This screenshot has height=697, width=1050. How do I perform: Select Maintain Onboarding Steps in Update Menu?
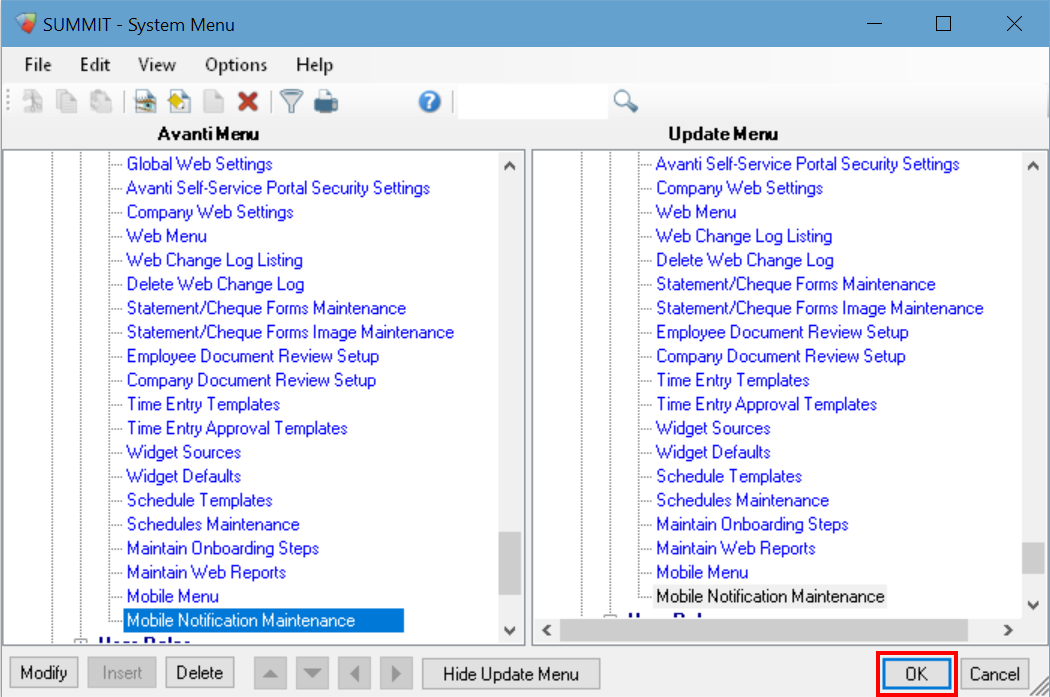point(752,526)
